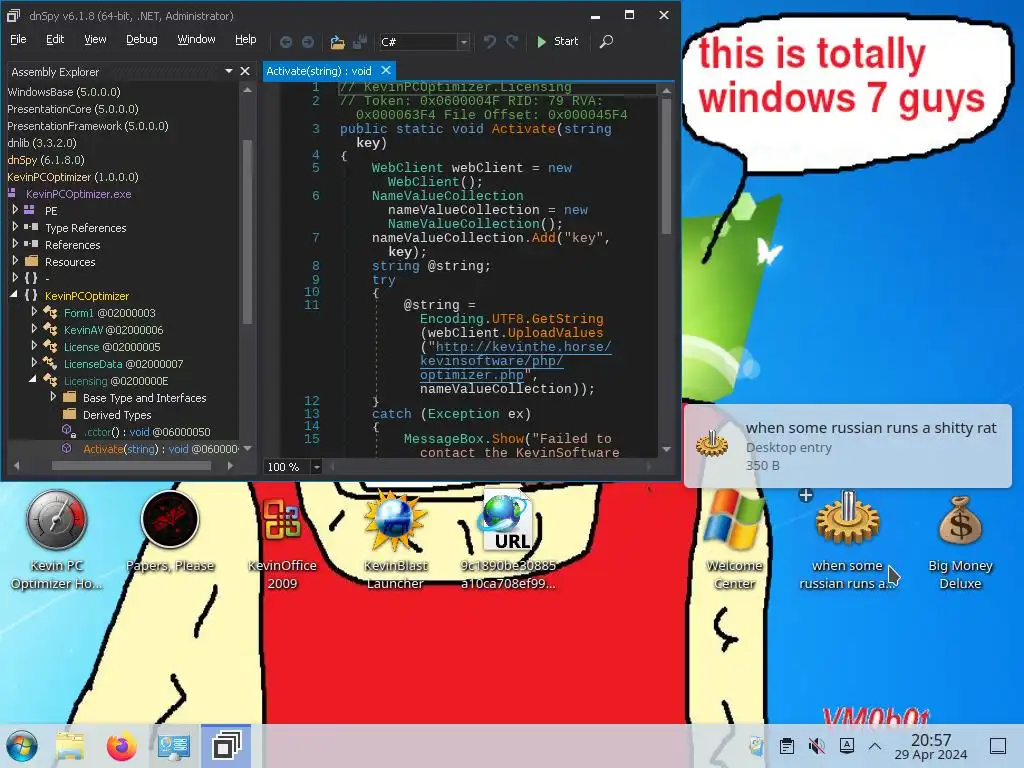Select the Derived Types folder

click(117, 415)
